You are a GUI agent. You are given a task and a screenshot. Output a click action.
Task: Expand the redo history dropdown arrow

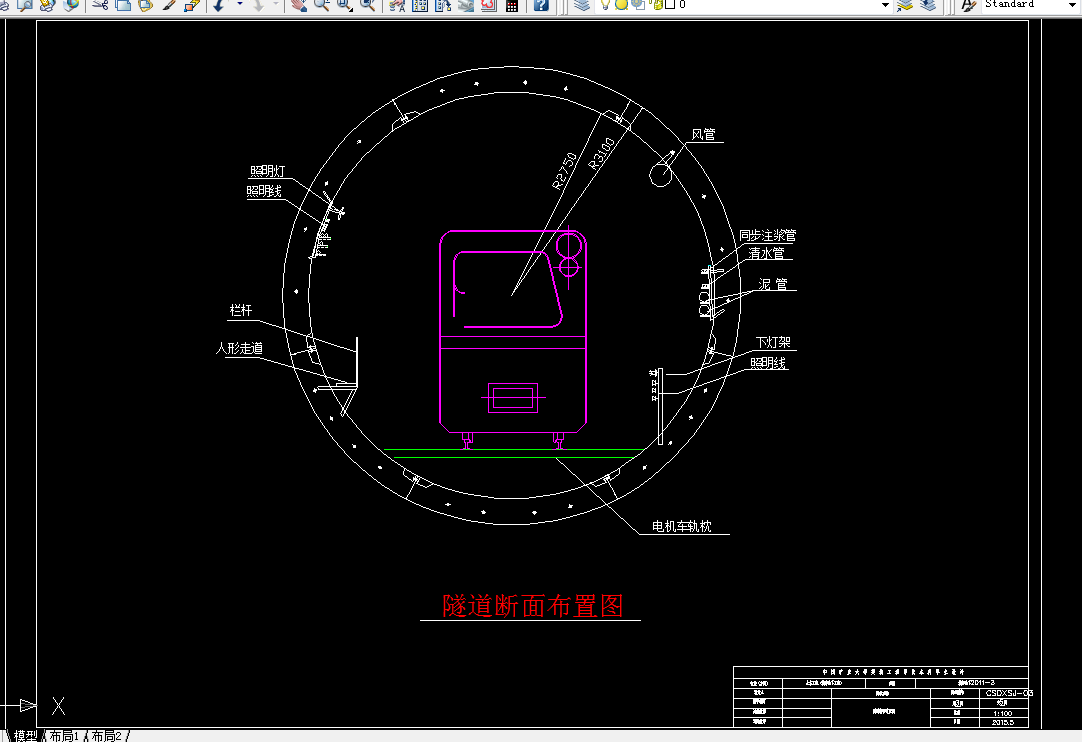(x=275, y=5)
